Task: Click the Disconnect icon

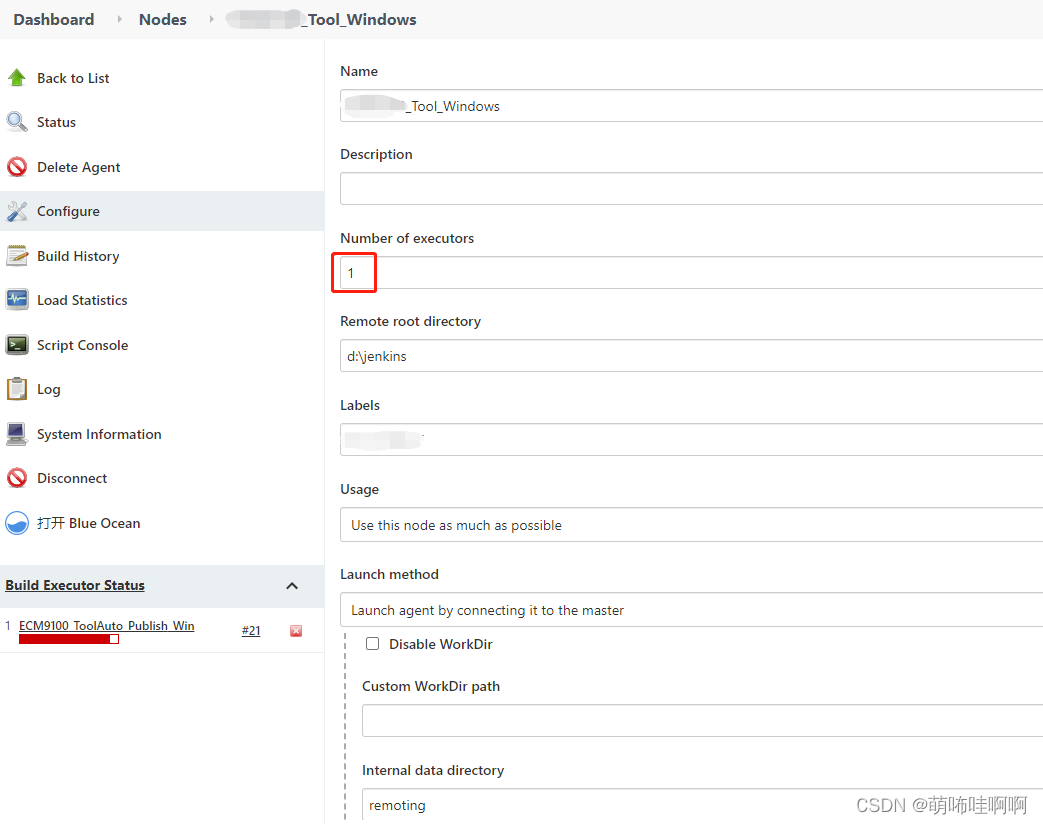Action: 17,478
